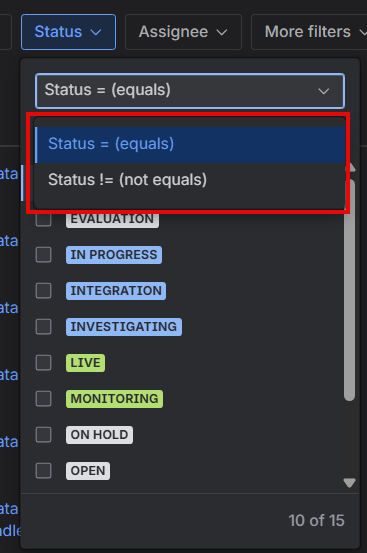Image resolution: width=367 pixels, height=553 pixels.
Task: Check the ON HOLD status checkbox
Action: pos(44,434)
